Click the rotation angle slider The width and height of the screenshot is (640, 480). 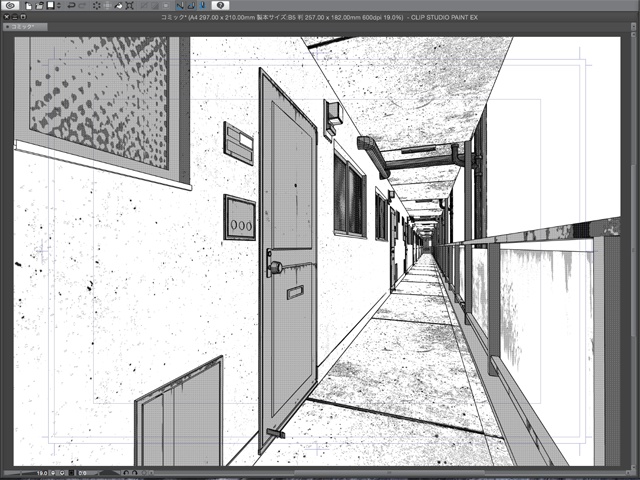(x=107, y=473)
